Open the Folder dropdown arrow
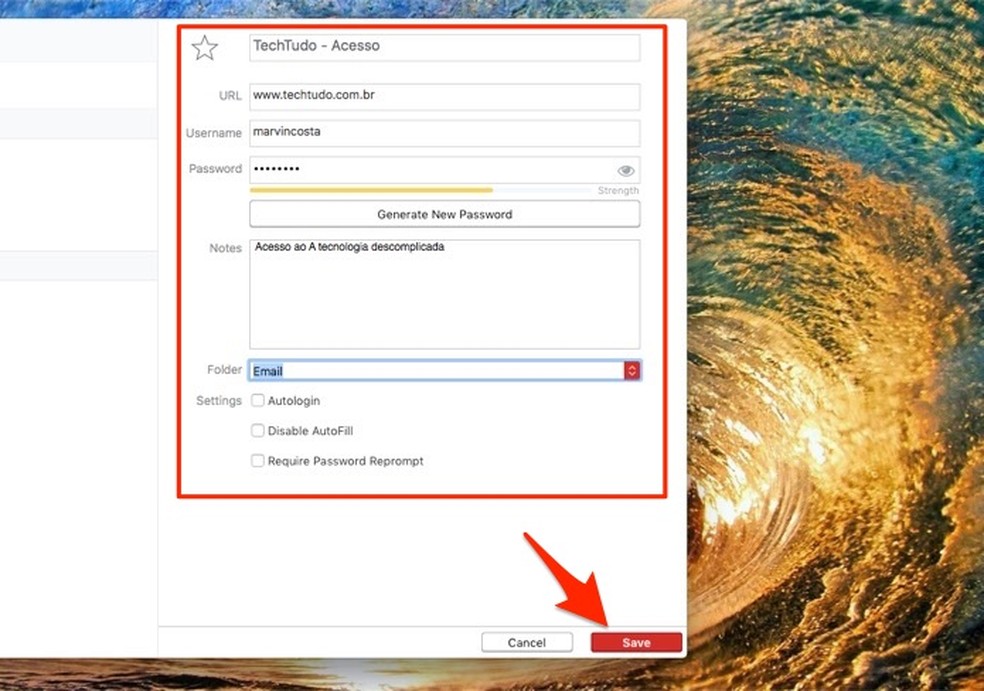 click(632, 371)
